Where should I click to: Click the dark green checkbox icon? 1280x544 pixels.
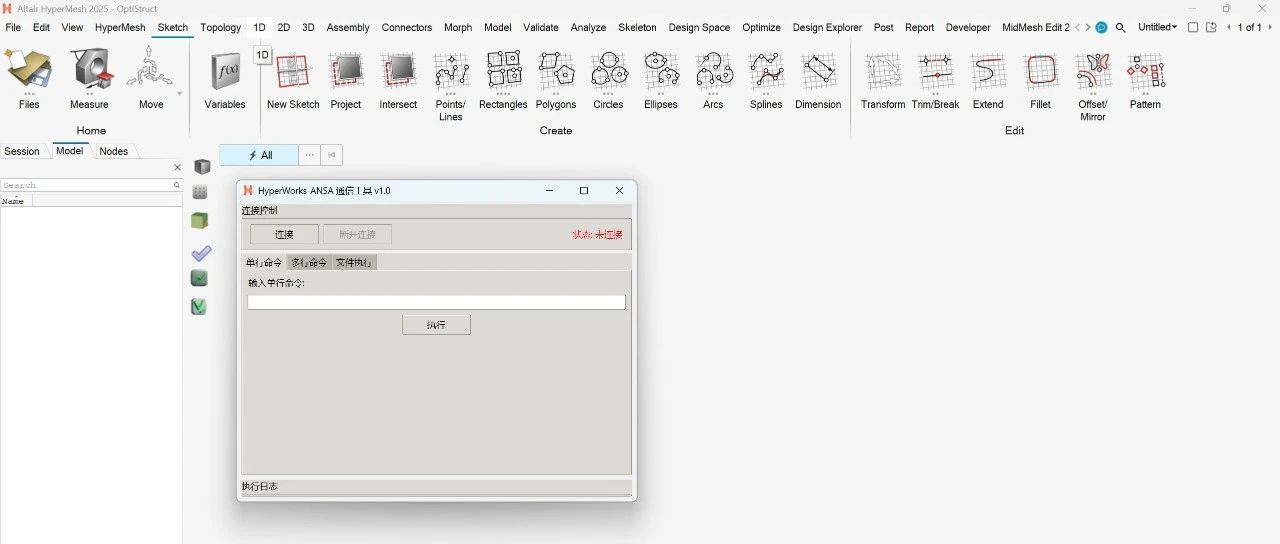200,278
